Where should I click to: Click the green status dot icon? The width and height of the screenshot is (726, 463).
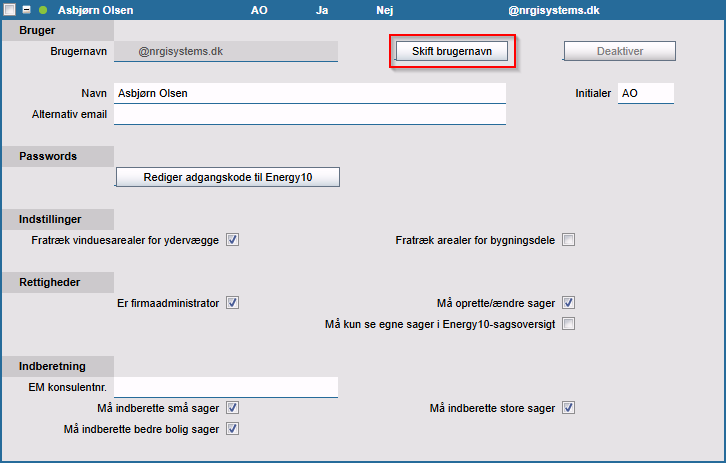point(43,10)
